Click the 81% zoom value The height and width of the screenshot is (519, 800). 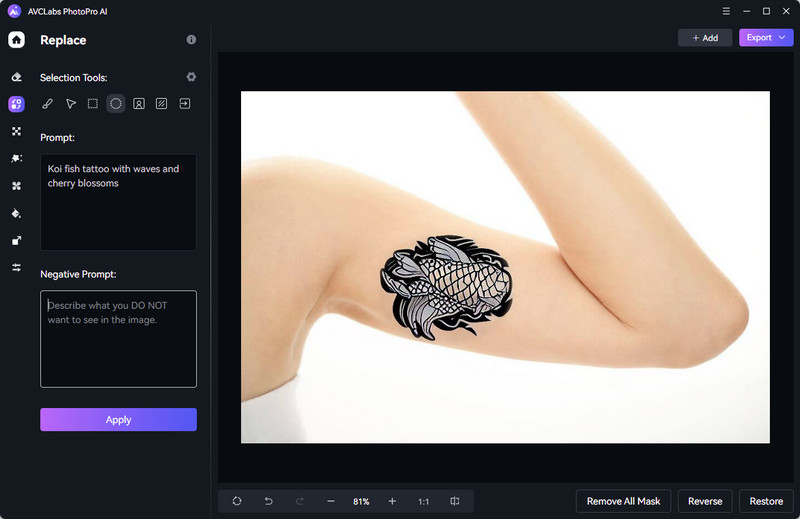click(361, 502)
